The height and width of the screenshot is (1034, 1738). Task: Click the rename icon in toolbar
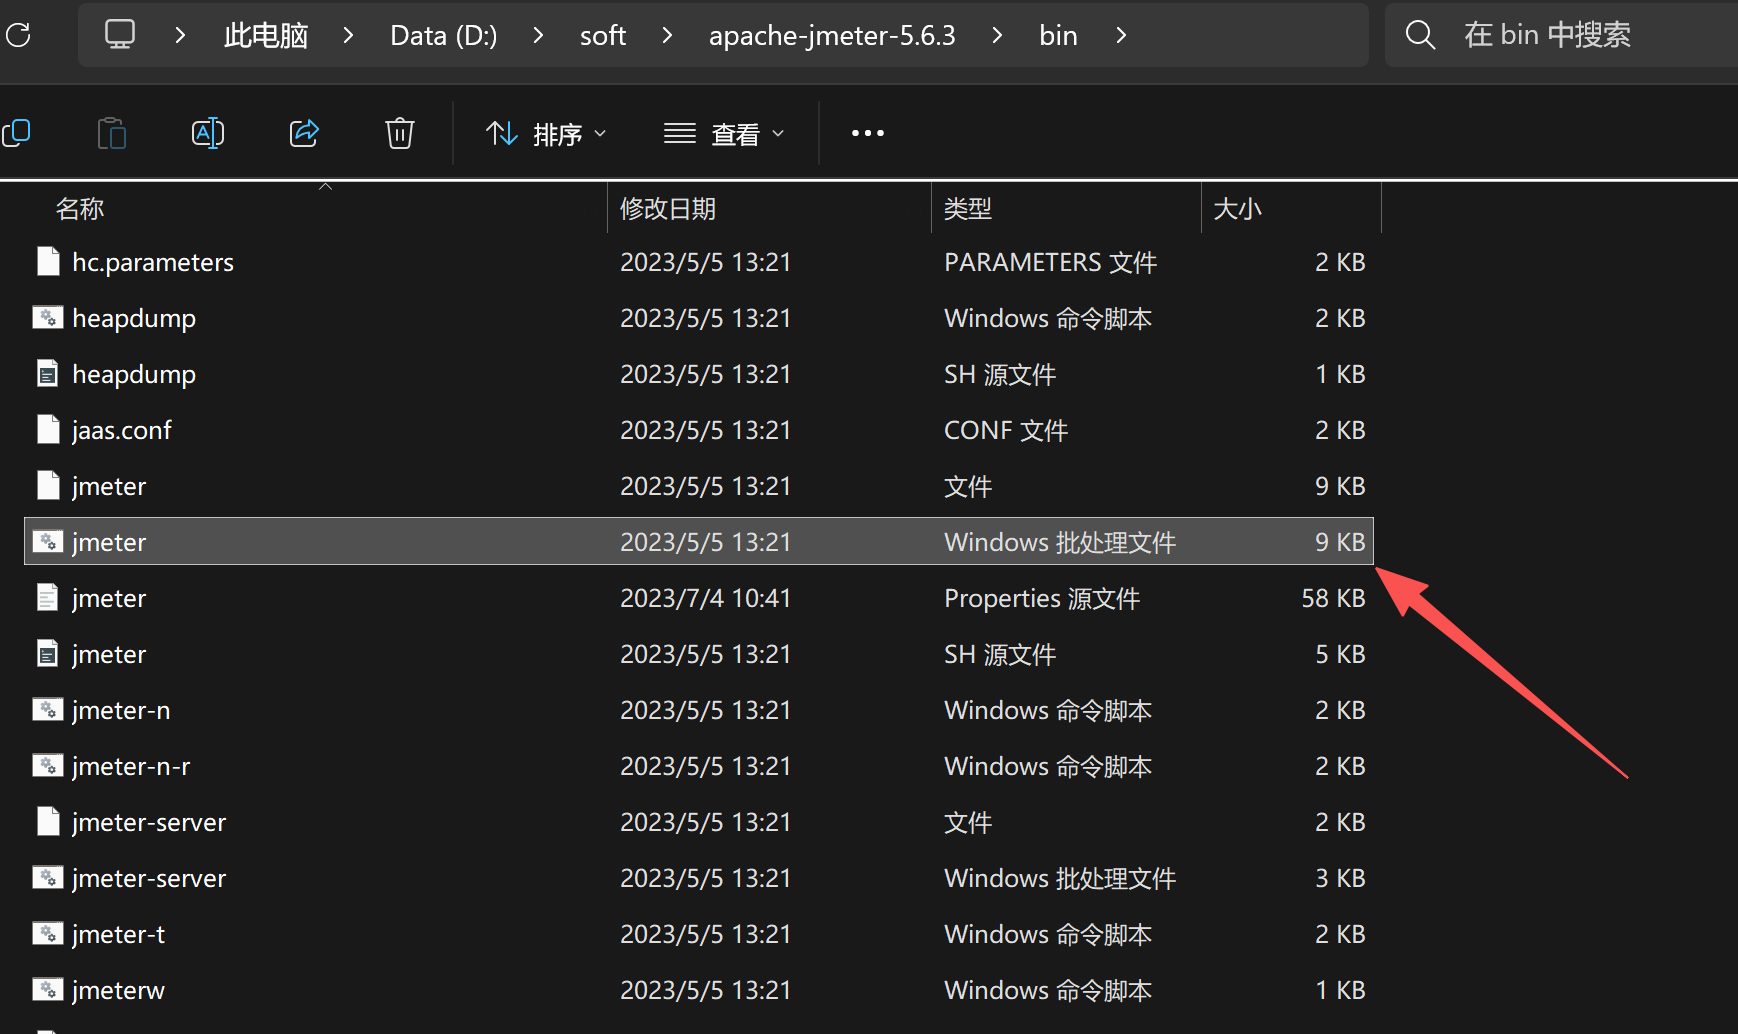208,133
